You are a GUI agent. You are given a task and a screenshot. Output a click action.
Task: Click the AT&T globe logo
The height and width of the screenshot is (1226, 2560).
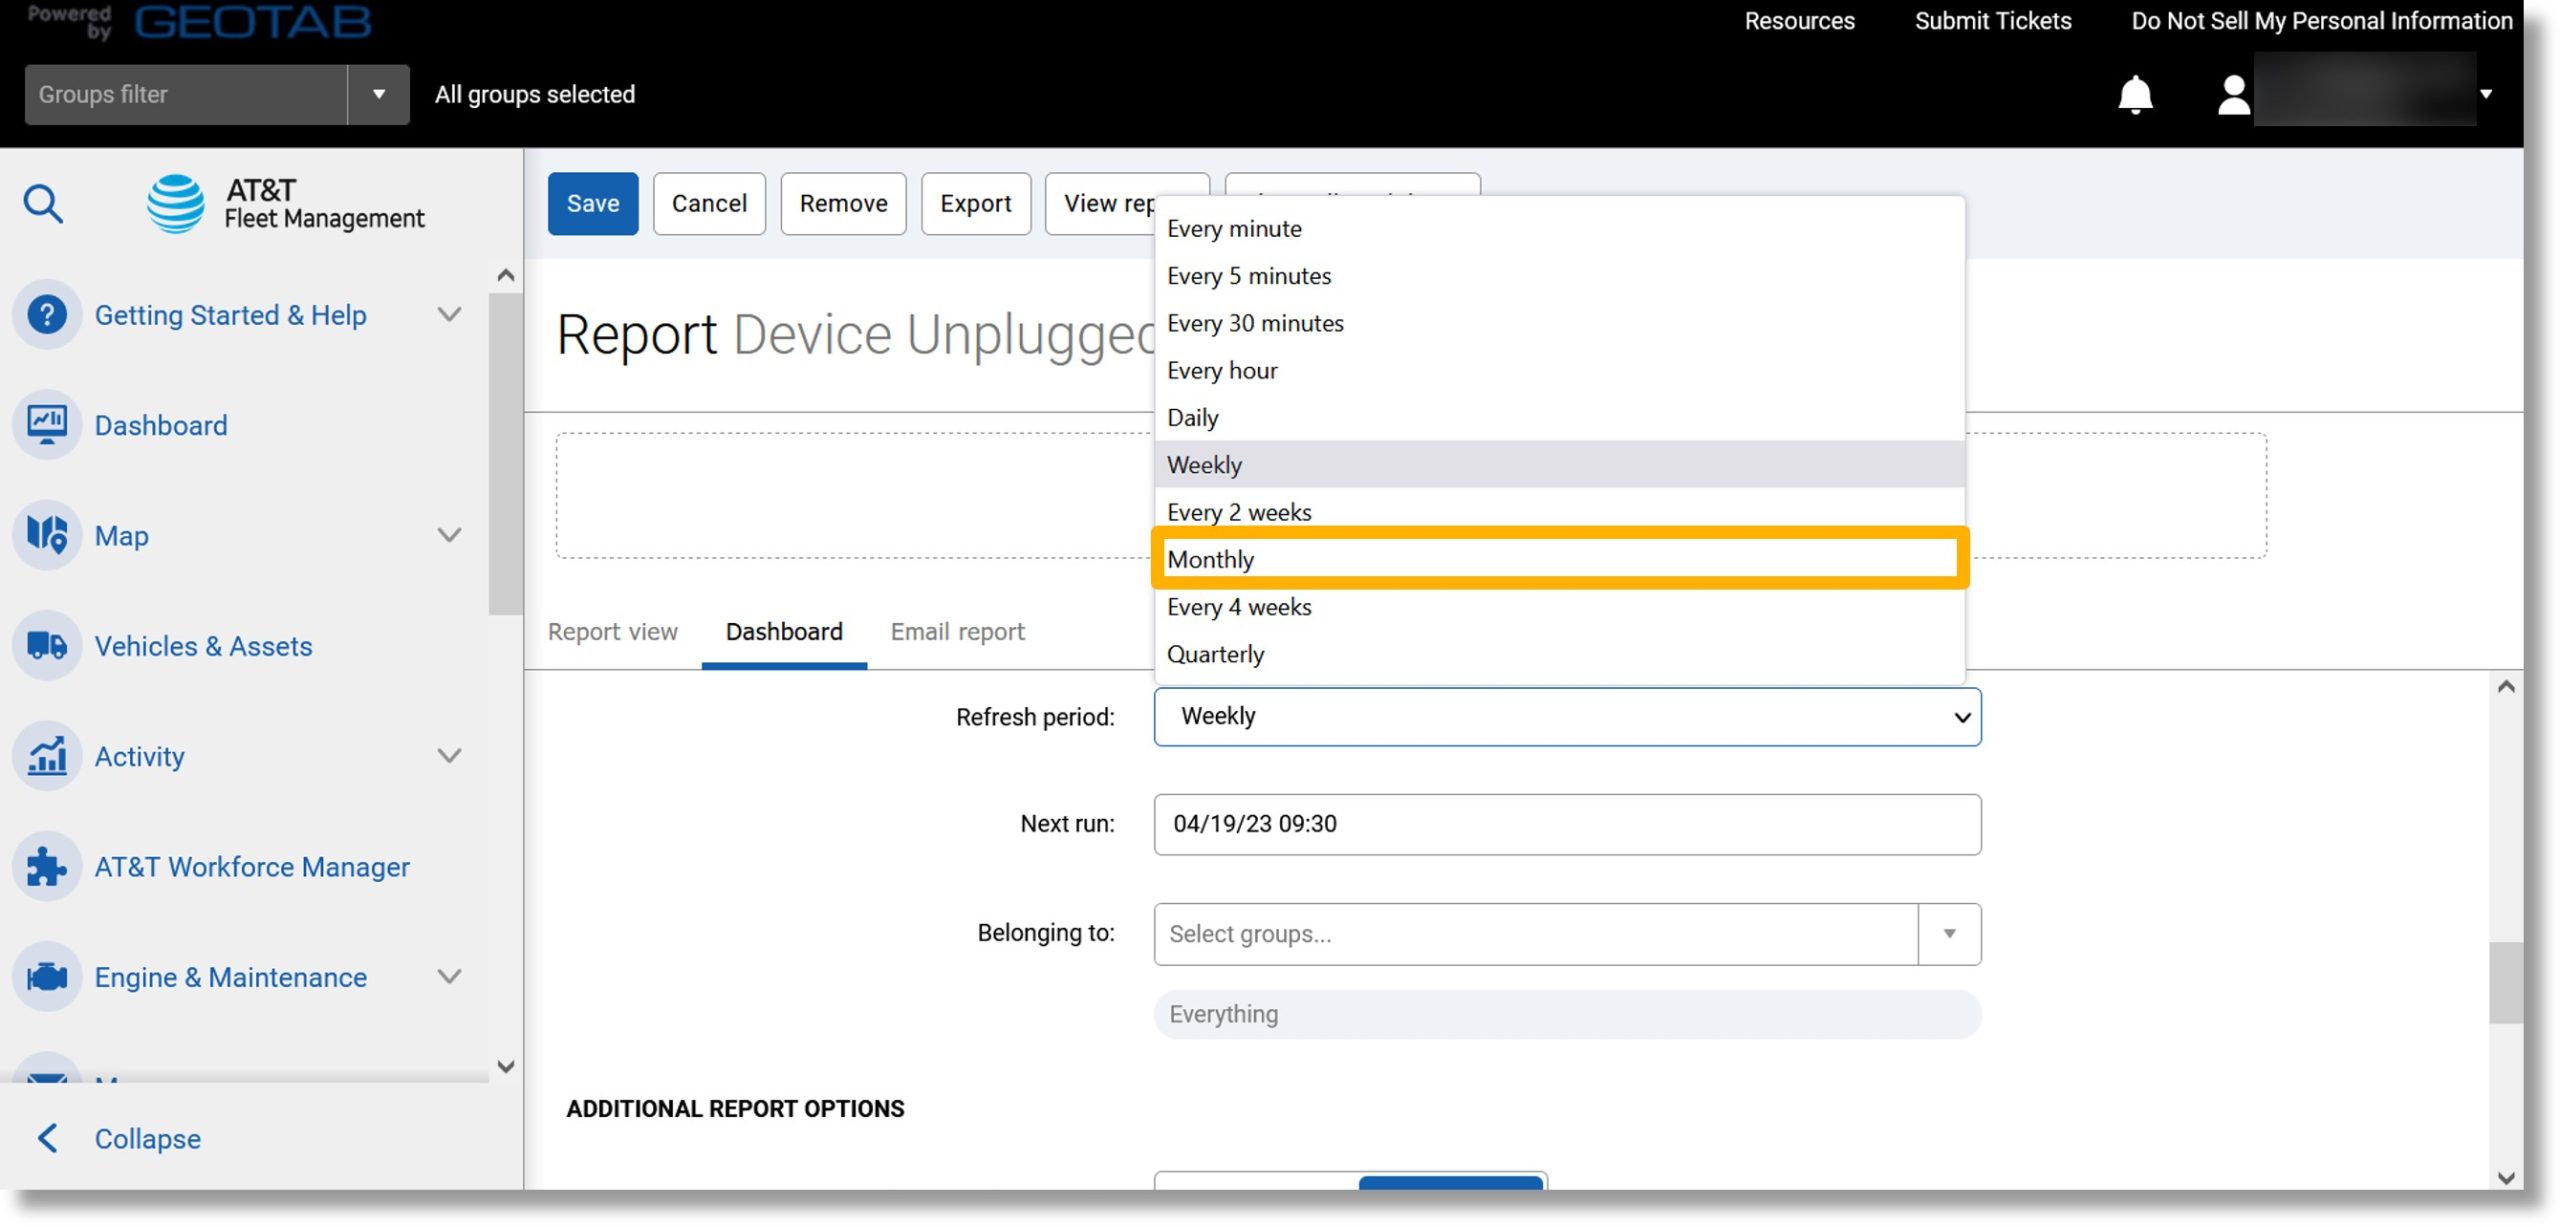176,203
